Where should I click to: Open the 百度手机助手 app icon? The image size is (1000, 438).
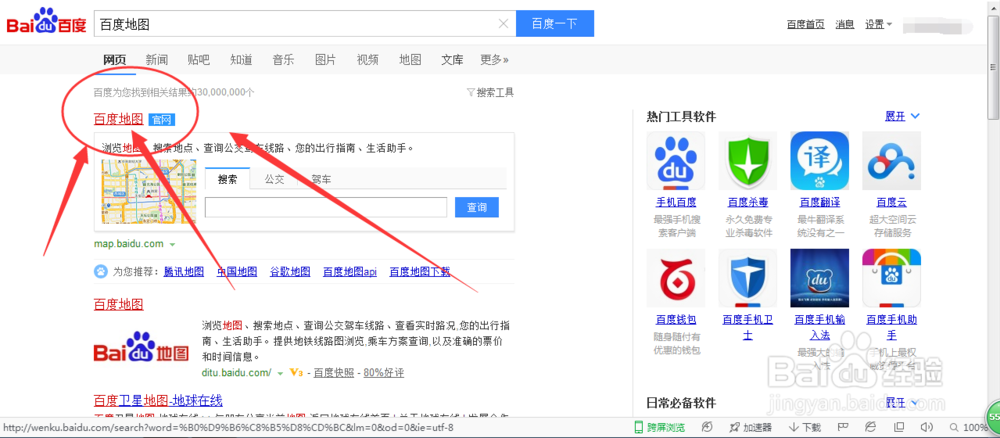tap(891, 278)
